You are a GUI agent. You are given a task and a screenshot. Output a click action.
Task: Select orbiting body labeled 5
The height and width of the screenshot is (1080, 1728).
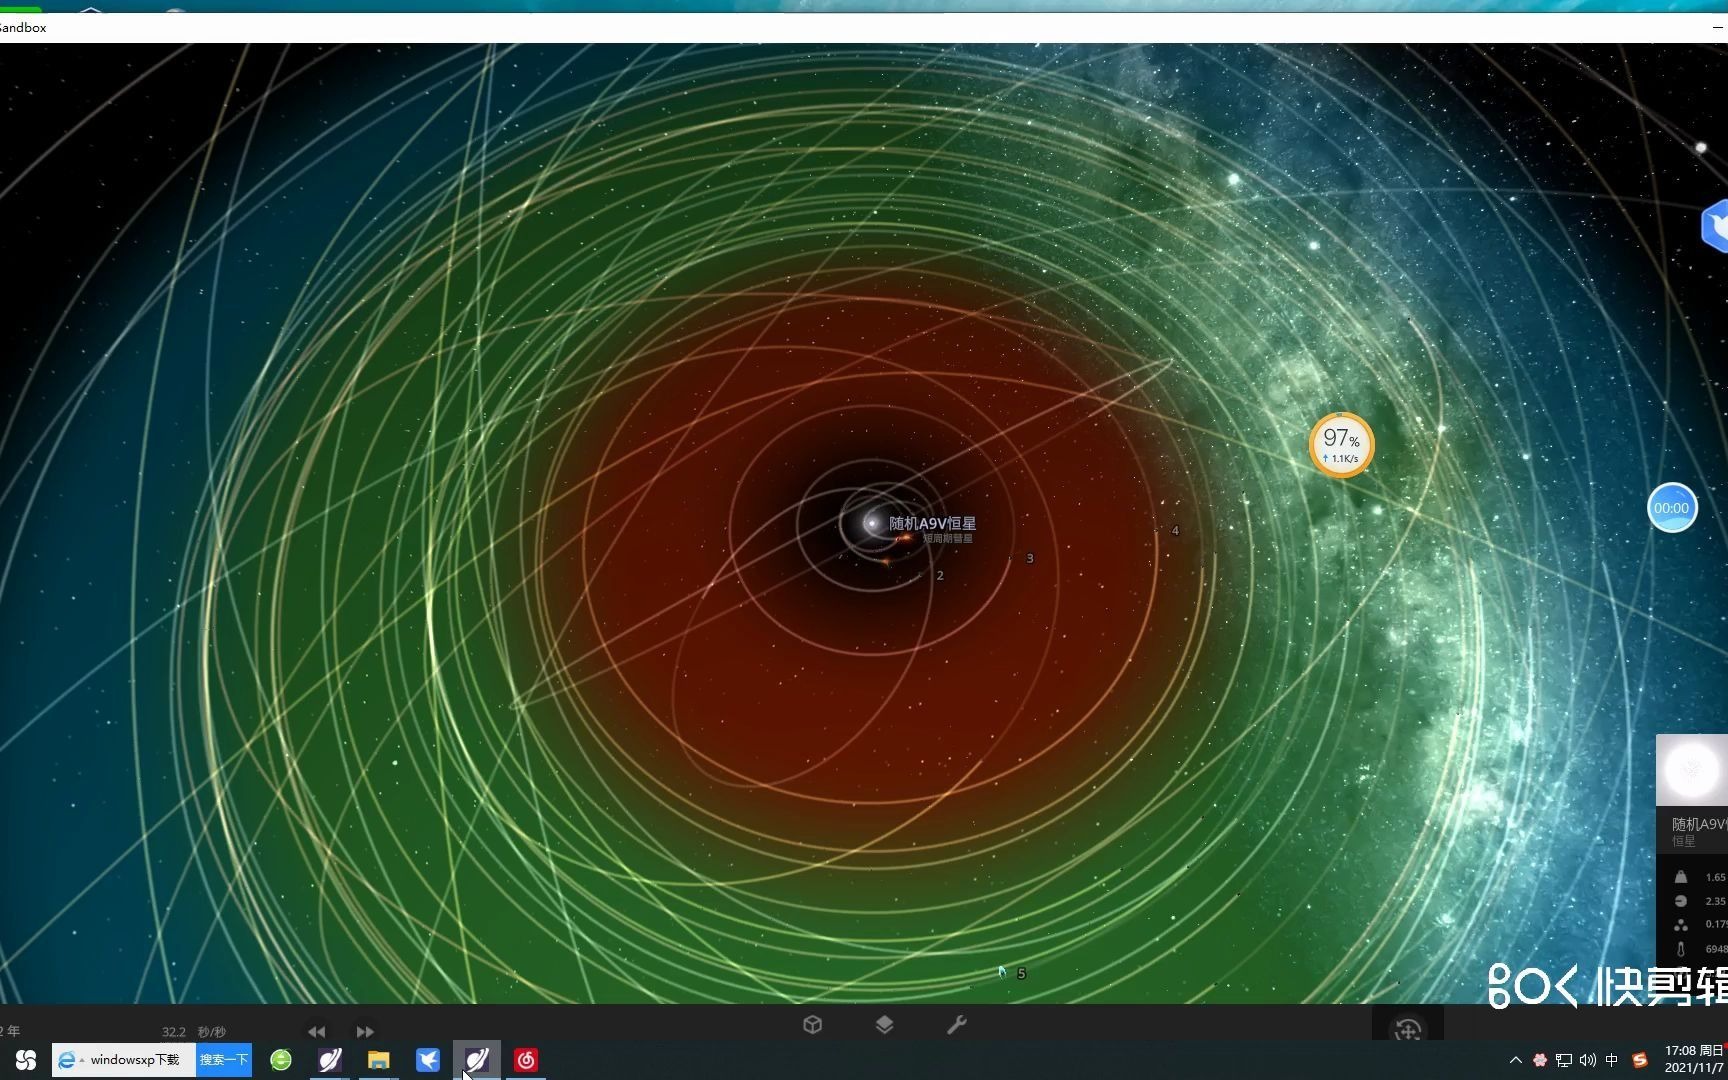point(1021,973)
